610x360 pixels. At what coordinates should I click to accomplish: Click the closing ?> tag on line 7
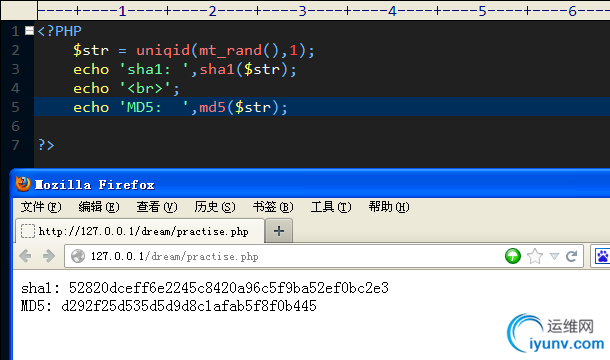point(46,145)
